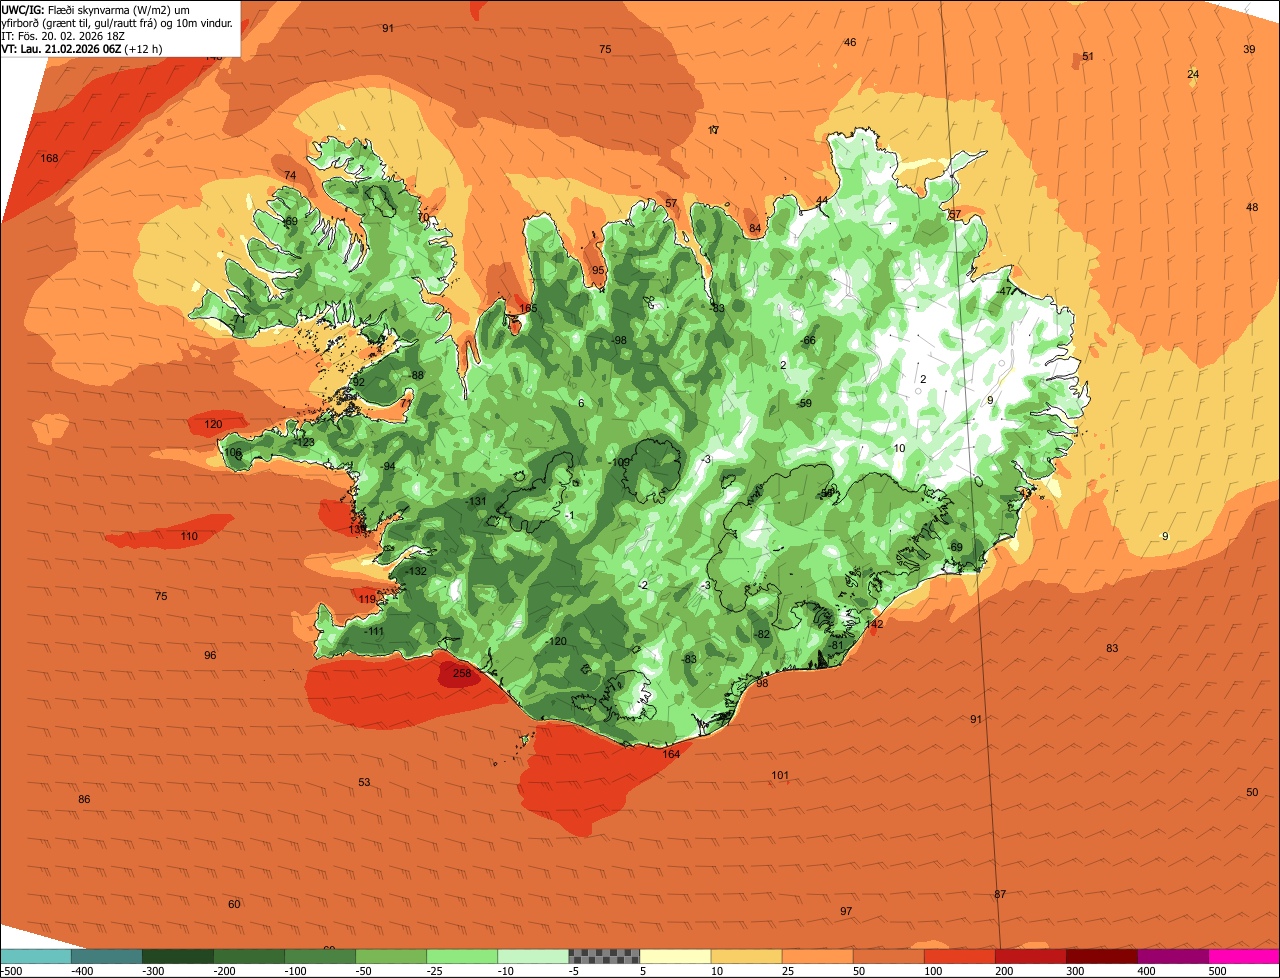Click the light orange 25 to 50 swatch
Screen dimensions: 1280x978
click(x=817, y=956)
